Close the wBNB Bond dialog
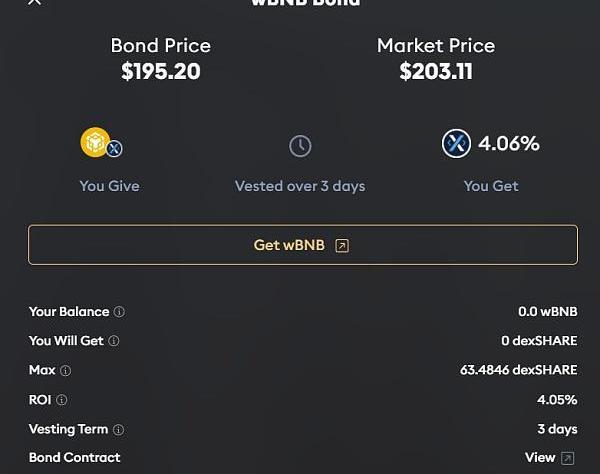 tap(34, 2)
